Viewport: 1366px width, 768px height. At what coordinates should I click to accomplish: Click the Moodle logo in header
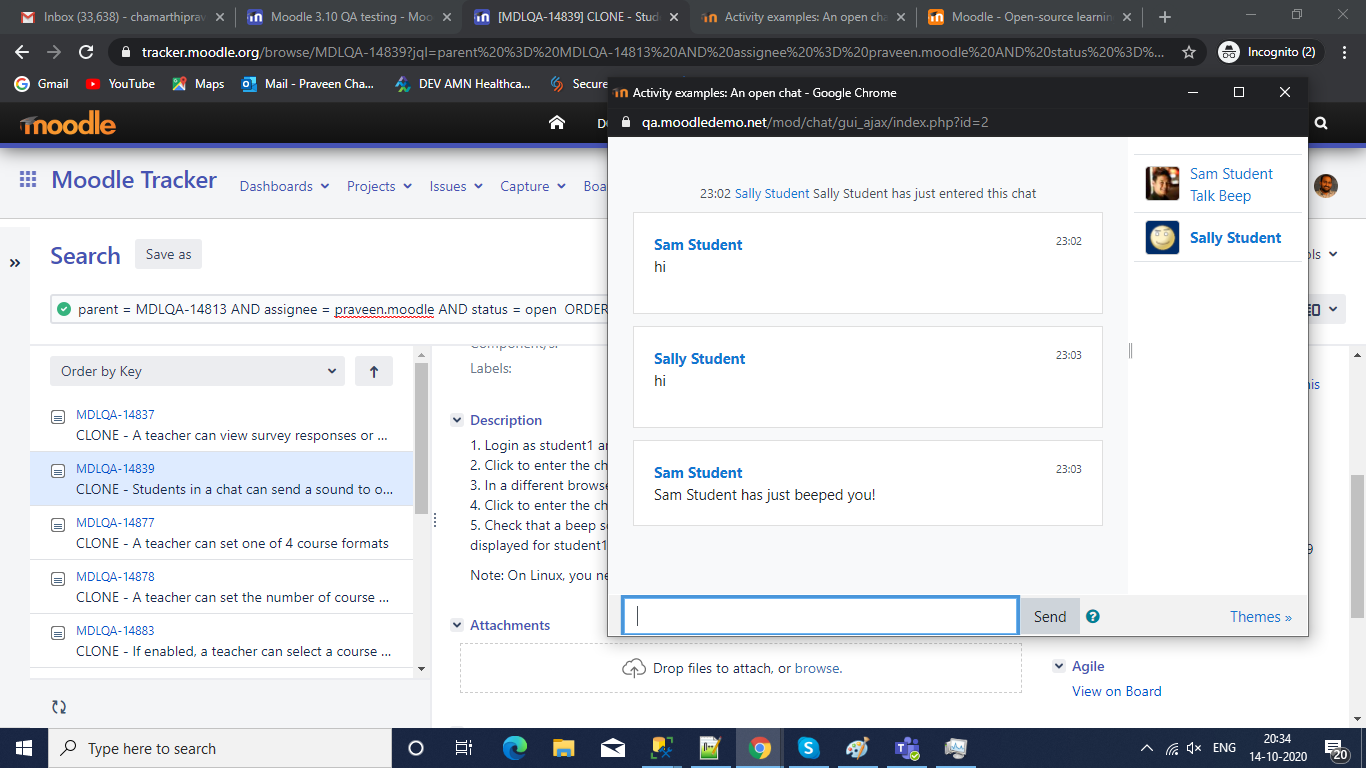68,124
